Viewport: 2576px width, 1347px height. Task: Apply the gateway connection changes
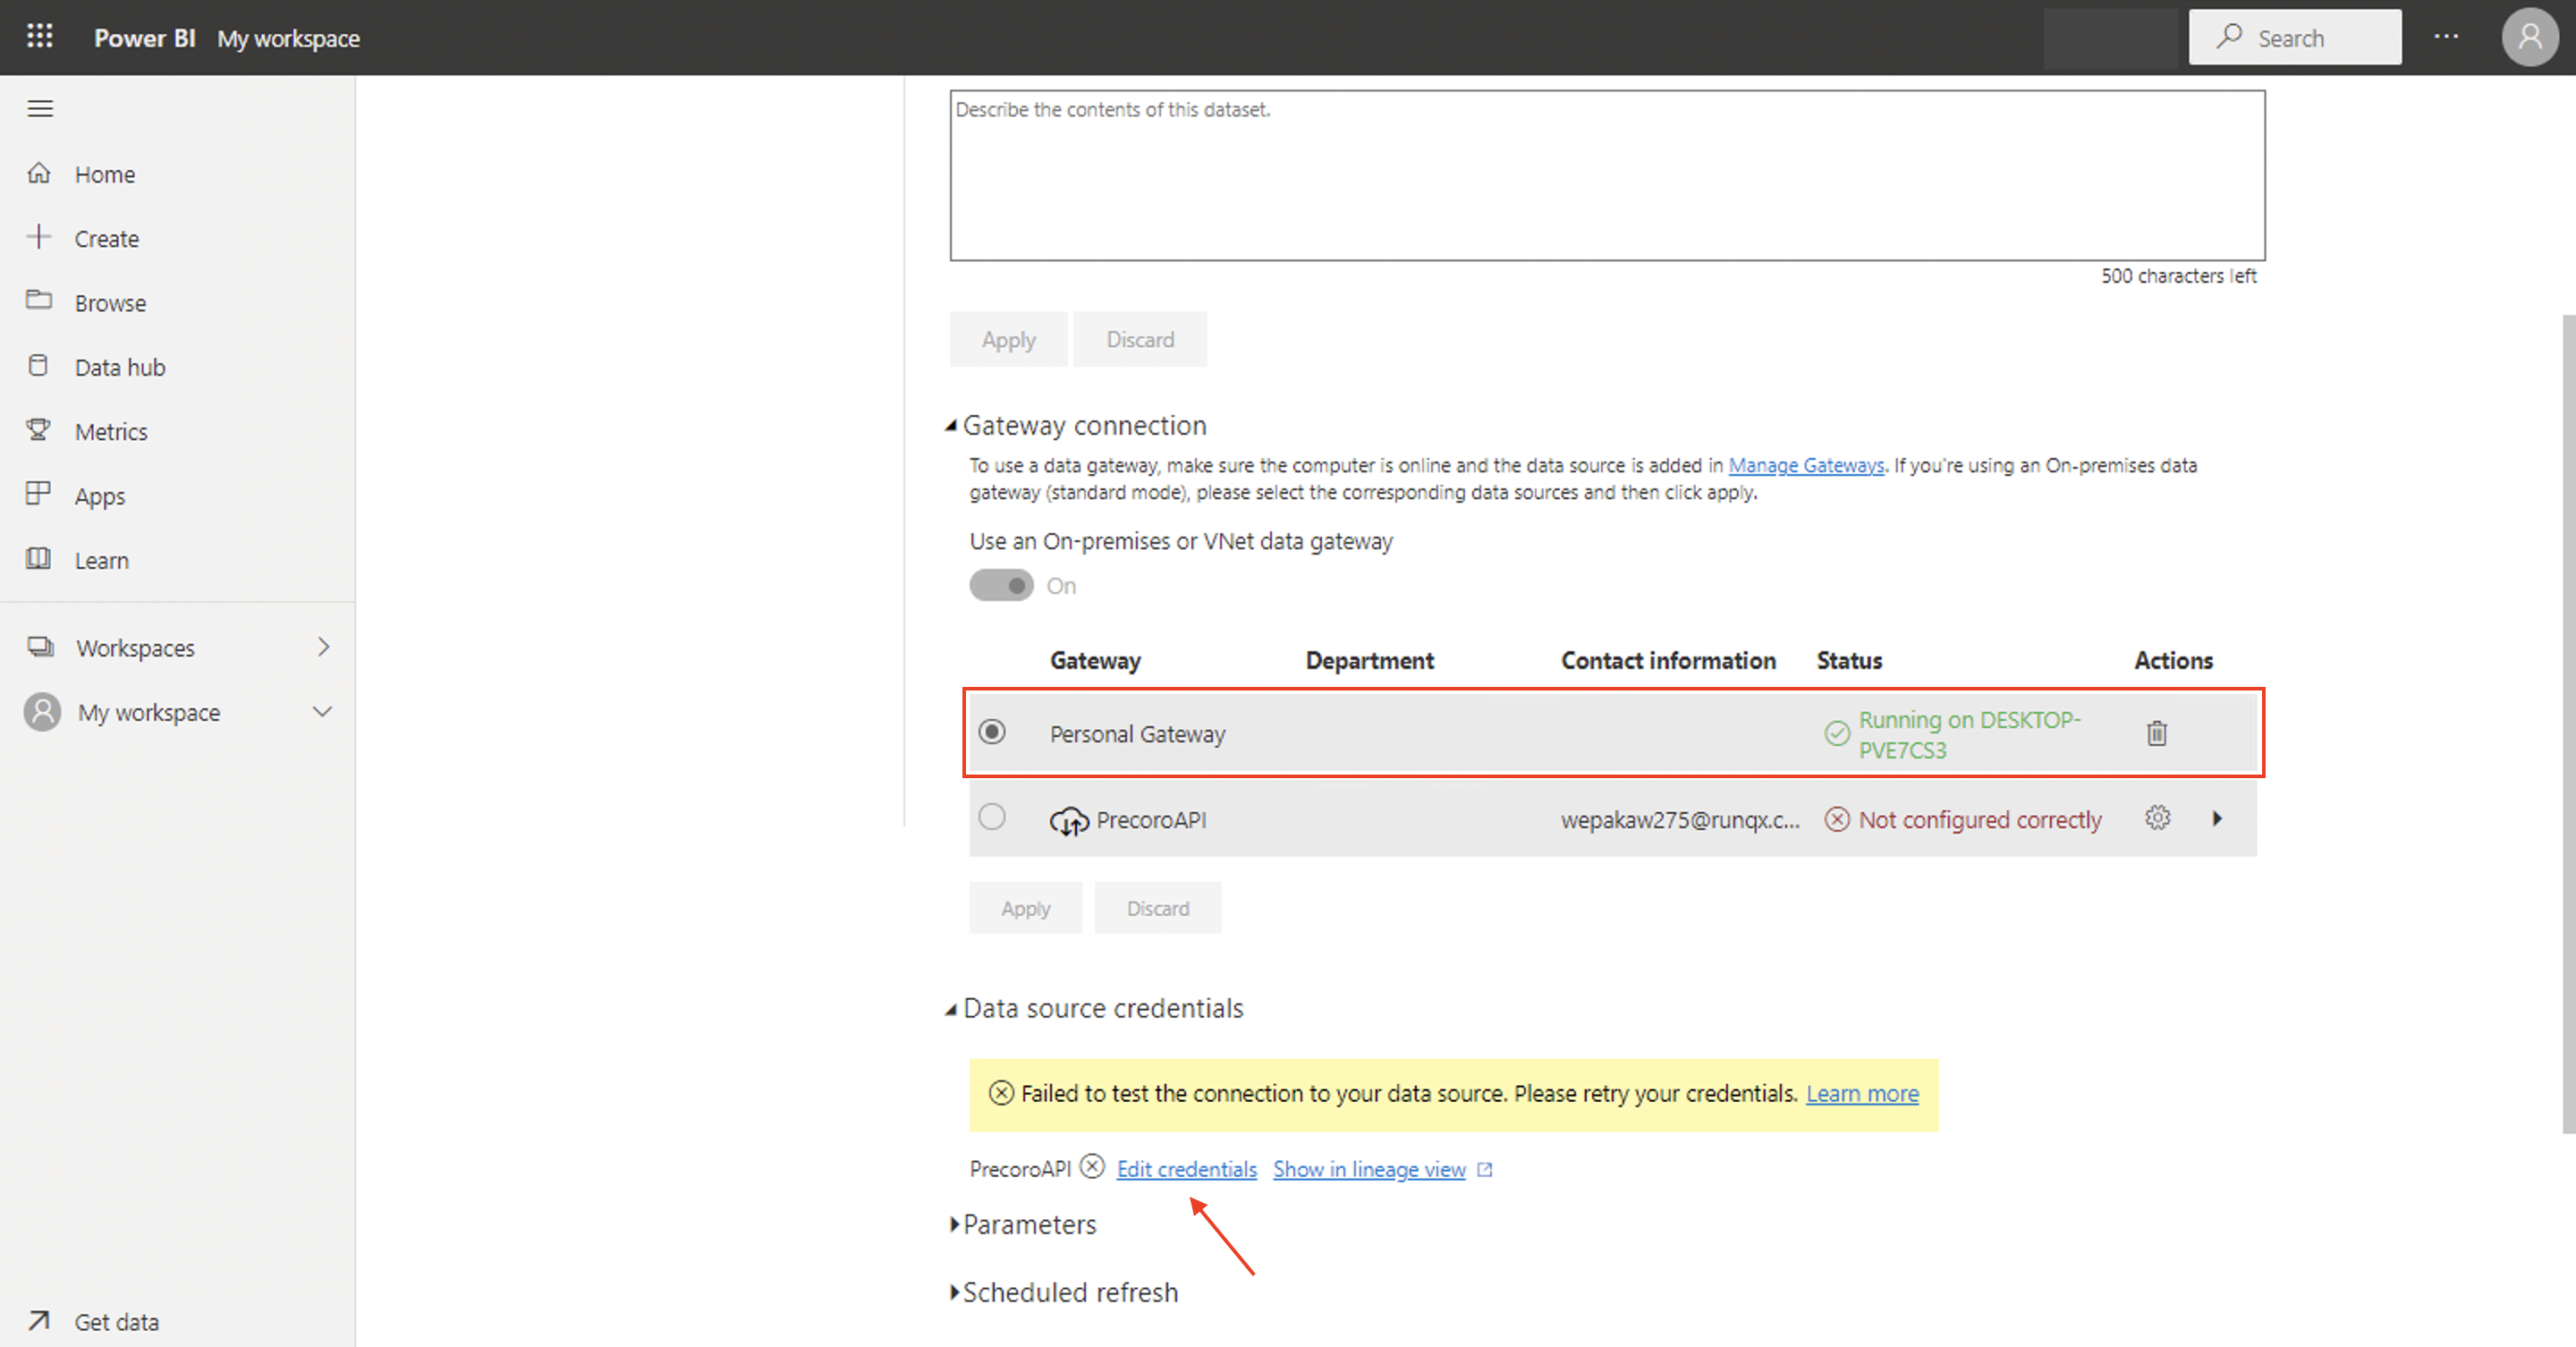coord(1025,907)
